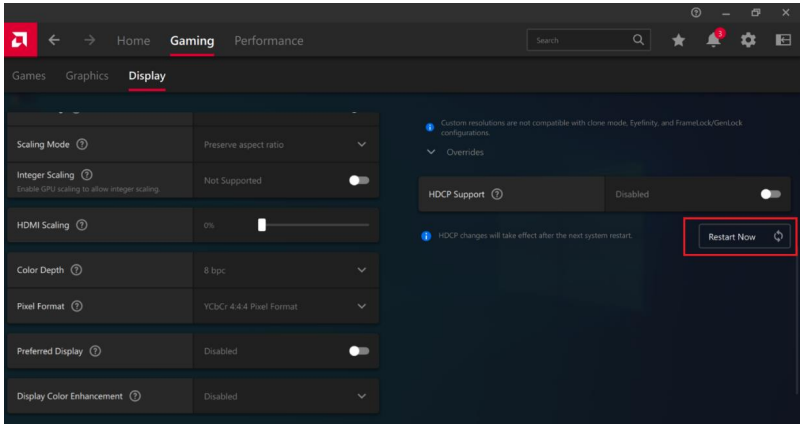
Task: Click help icon beside Pixel Format
Action: [x=77, y=306]
